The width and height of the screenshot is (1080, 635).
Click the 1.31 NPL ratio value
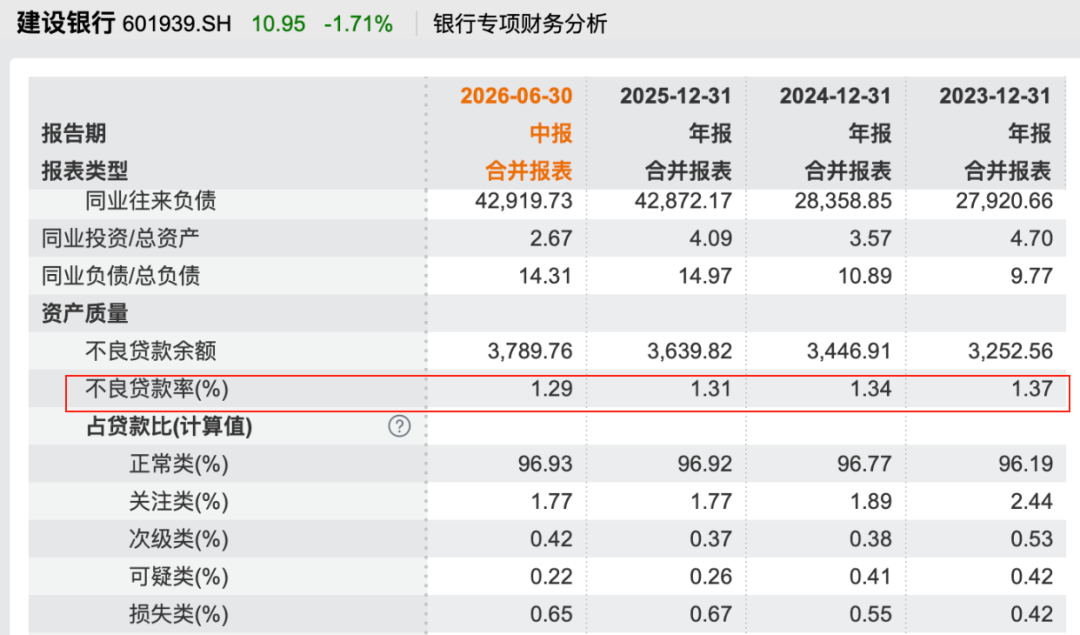click(x=711, y=388)
